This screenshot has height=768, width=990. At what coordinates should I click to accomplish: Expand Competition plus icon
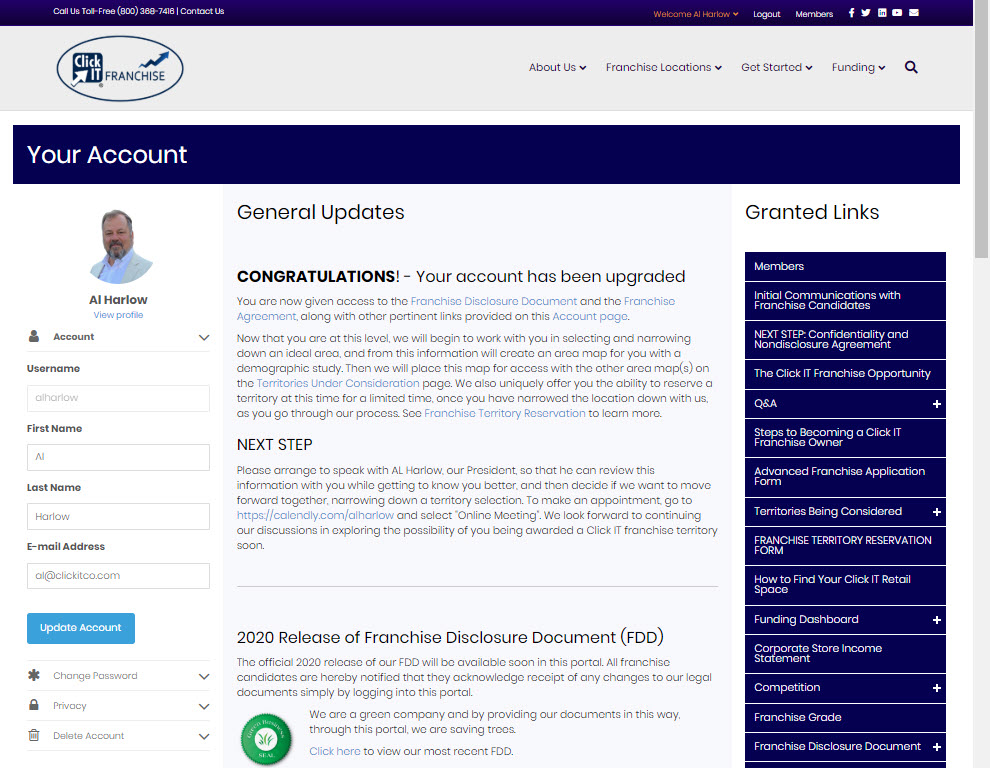click(x=937, y=688)
